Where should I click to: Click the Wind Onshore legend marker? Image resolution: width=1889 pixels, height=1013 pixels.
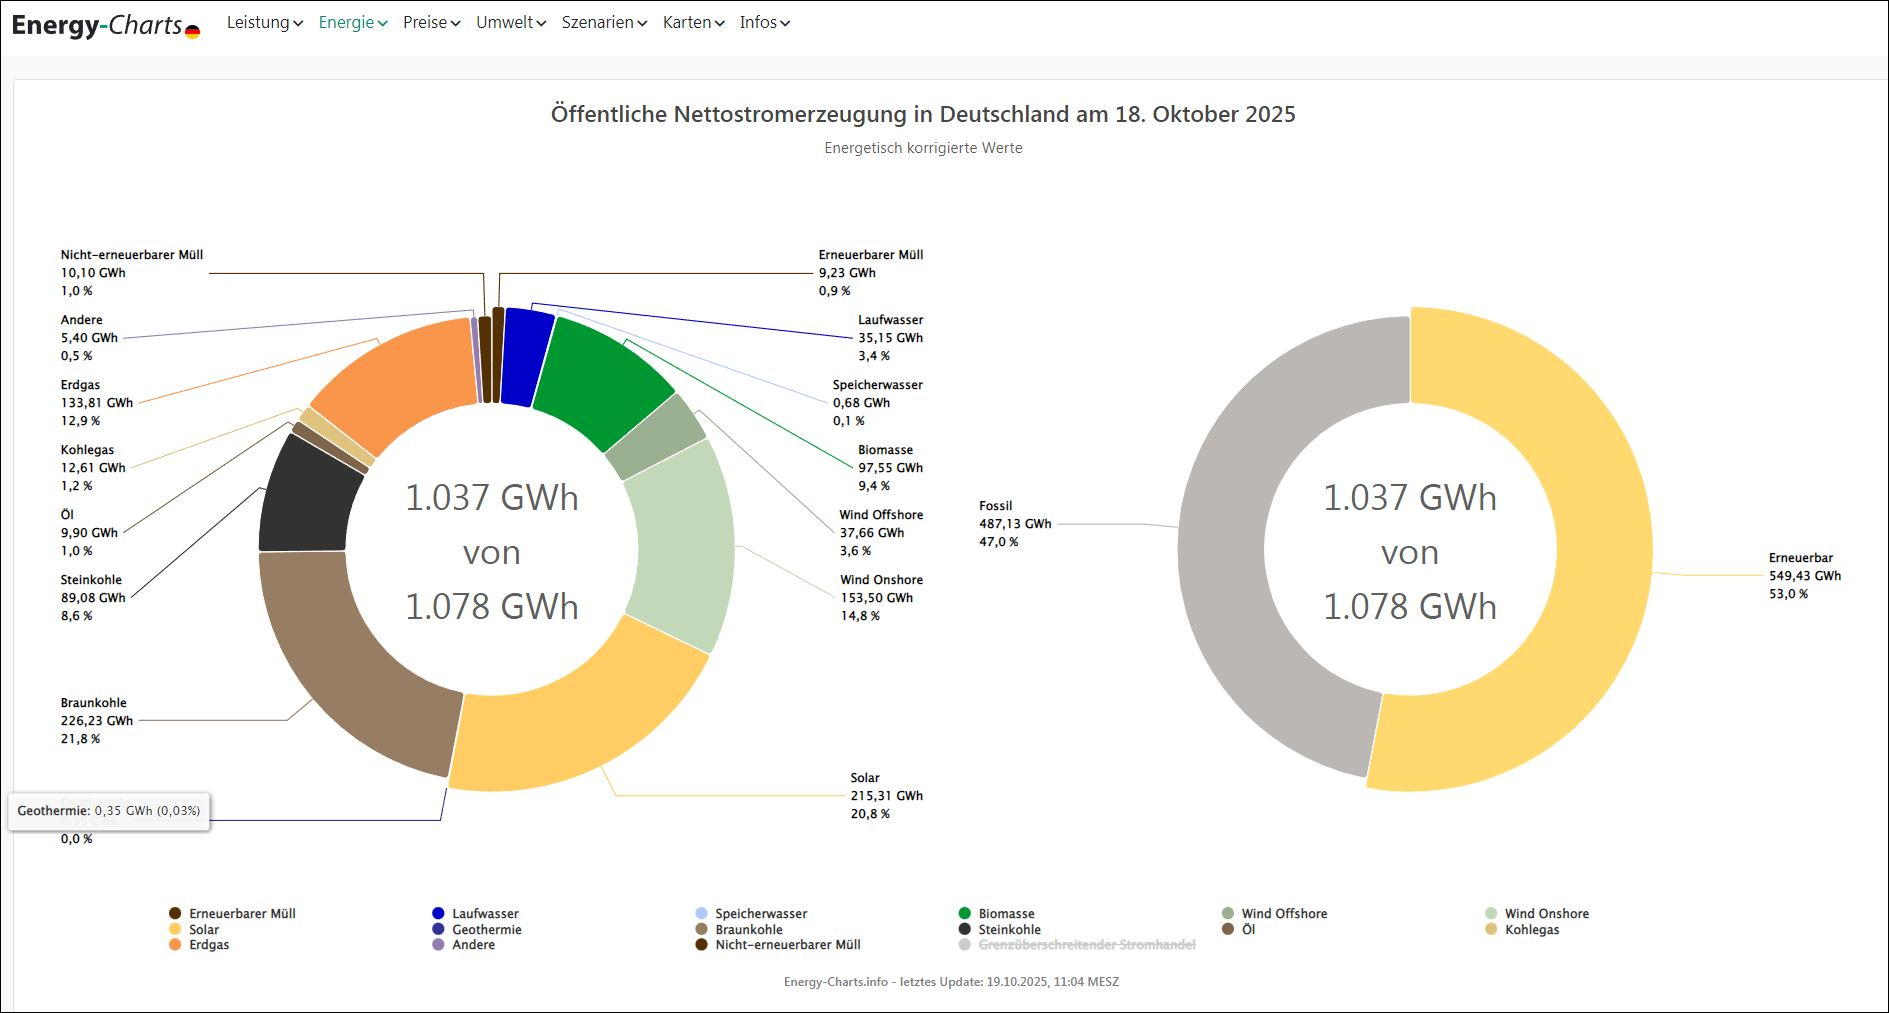coord(1491,913)
